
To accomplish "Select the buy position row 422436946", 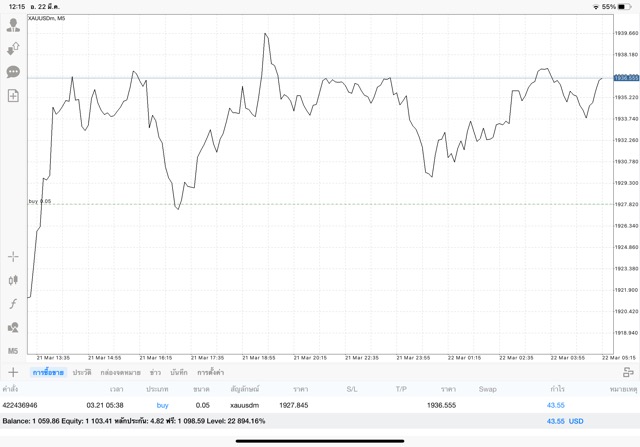I will (x=300, y=405).
